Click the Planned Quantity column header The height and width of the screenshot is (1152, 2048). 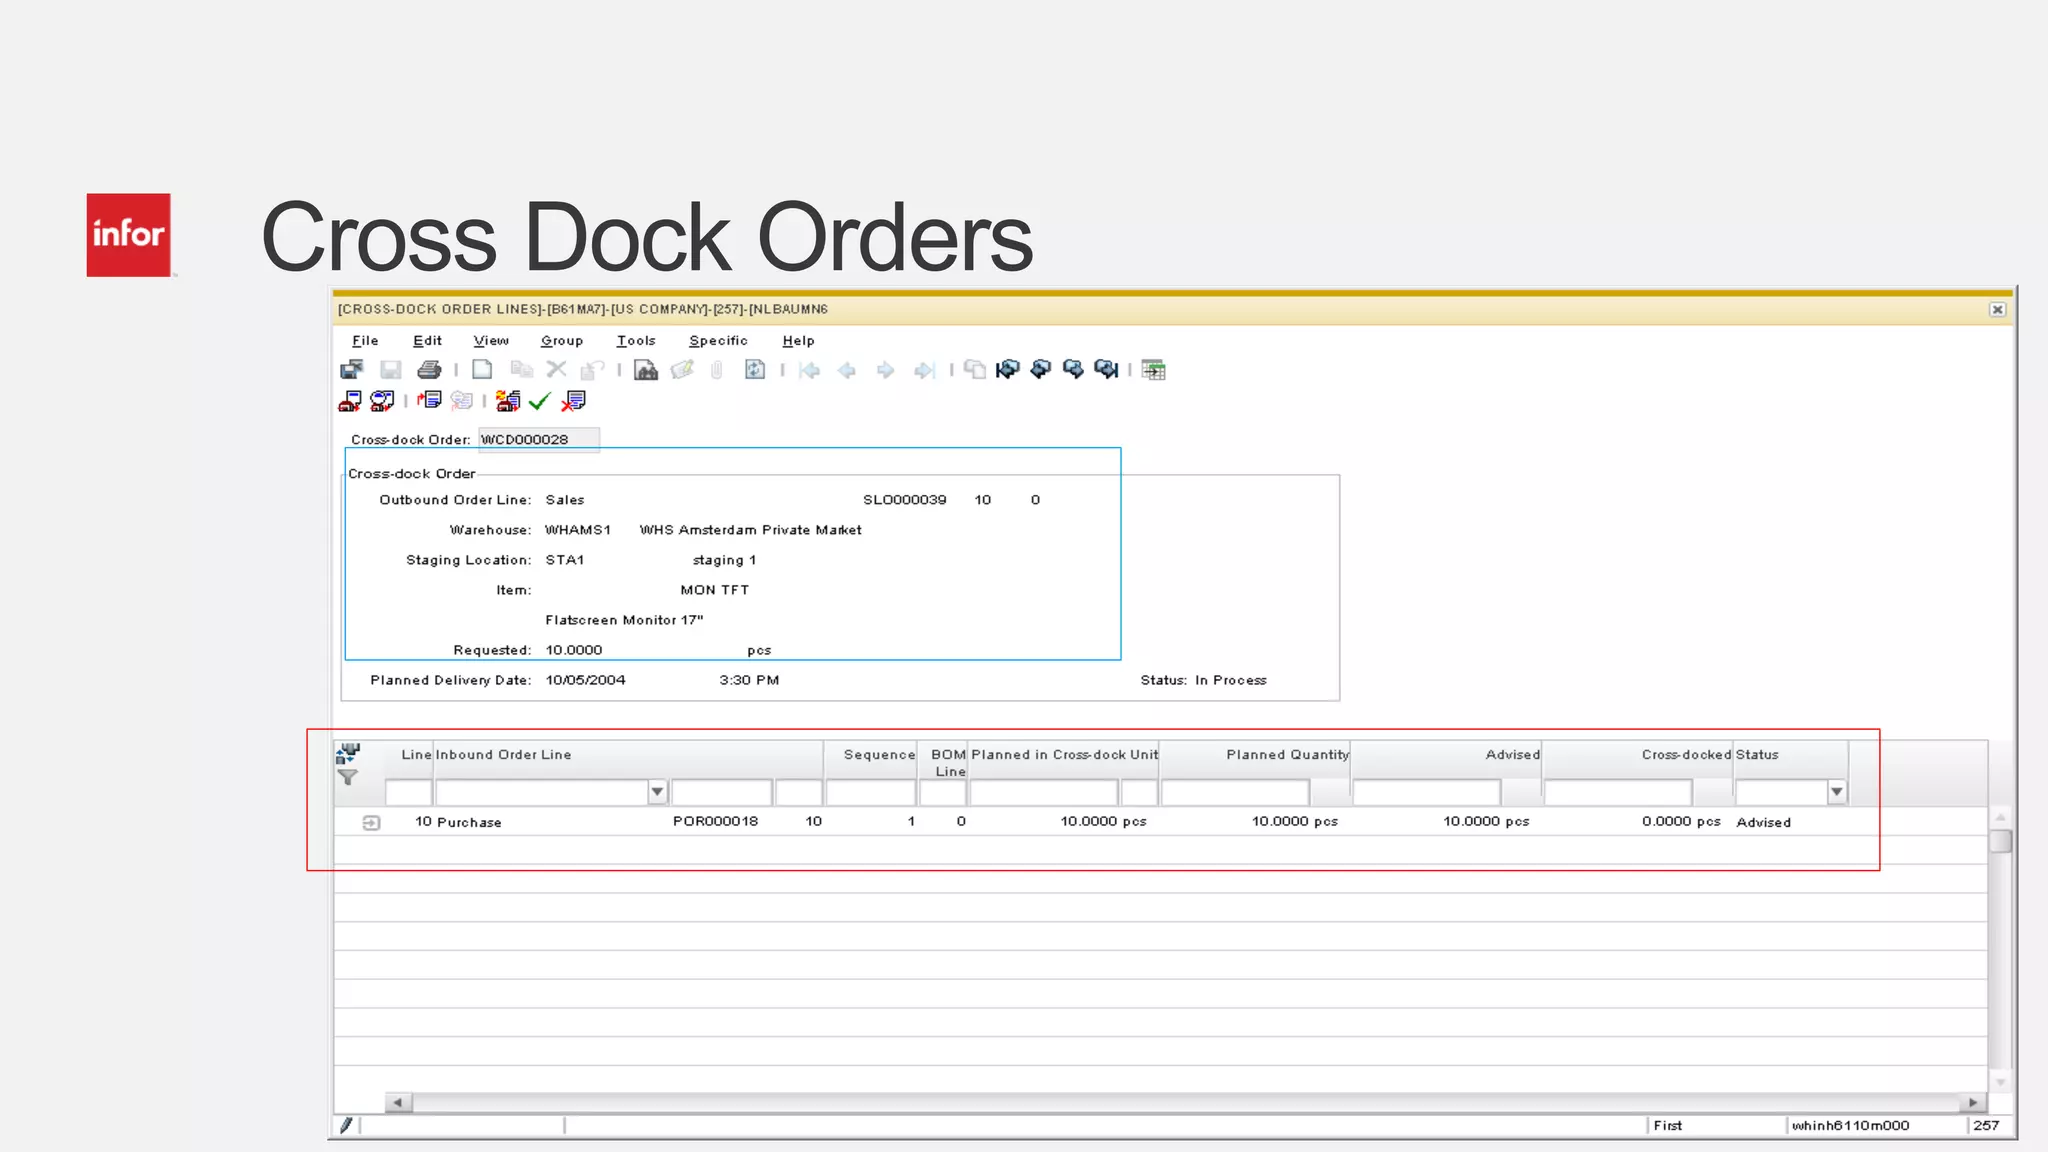1287,755
